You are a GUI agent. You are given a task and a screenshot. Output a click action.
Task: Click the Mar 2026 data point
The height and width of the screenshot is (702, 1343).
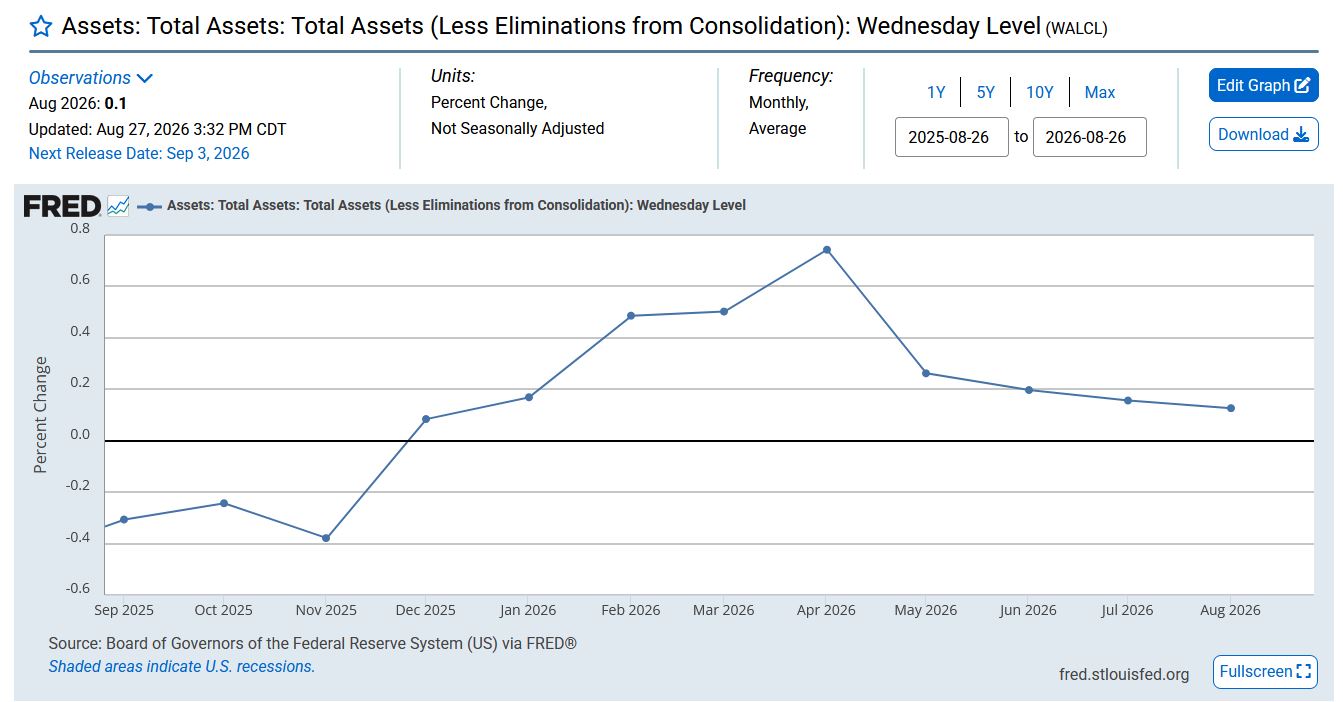[724, 311]
